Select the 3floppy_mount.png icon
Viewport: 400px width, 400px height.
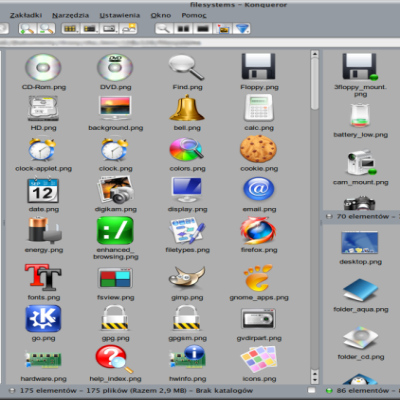[x=360, y=68]
